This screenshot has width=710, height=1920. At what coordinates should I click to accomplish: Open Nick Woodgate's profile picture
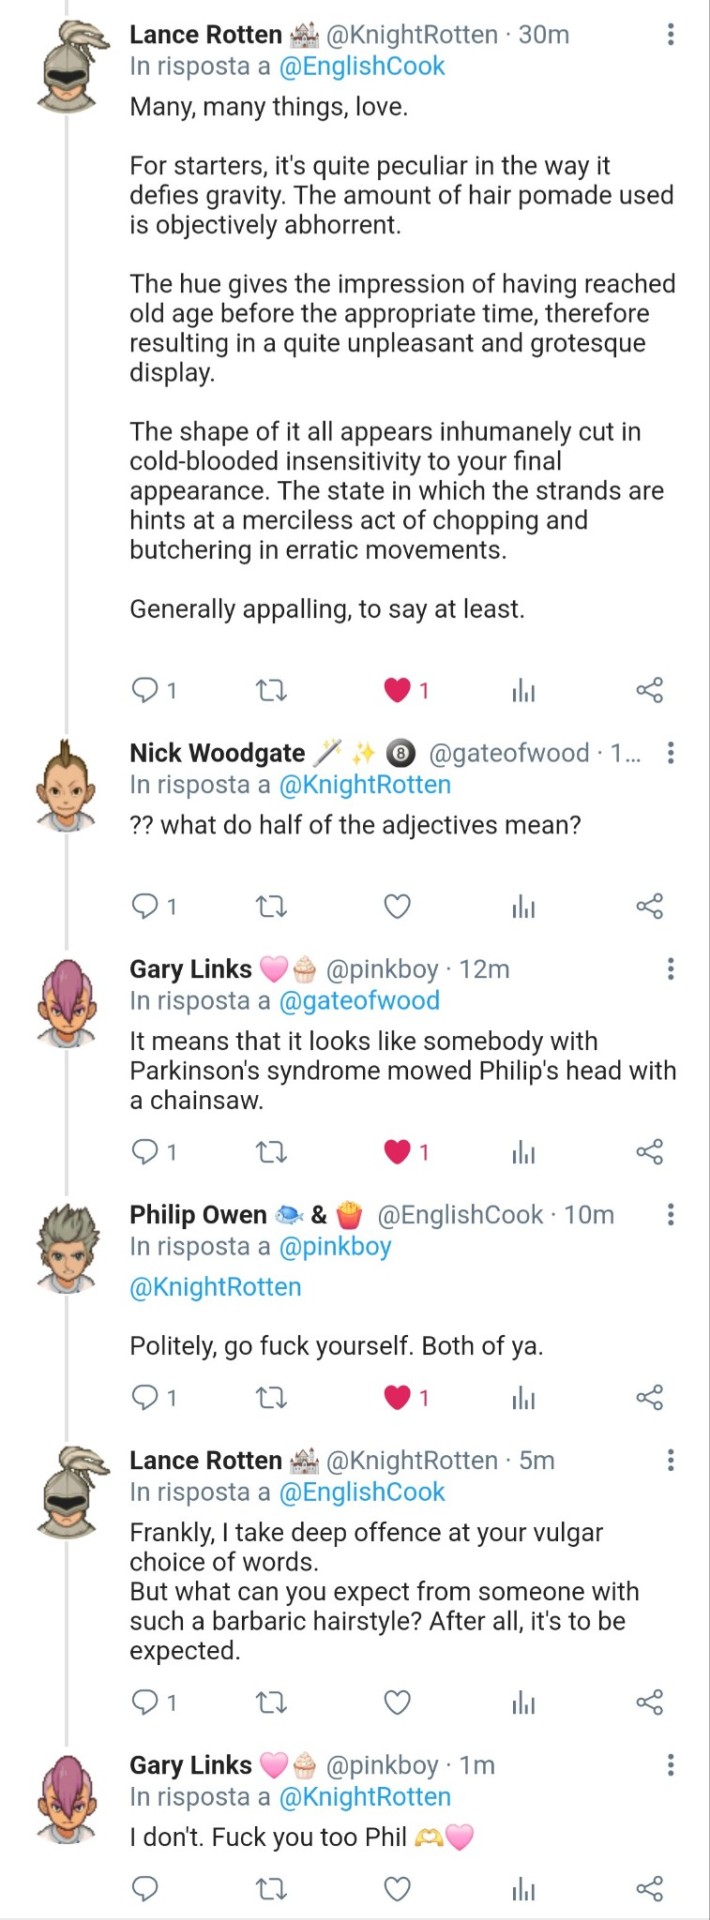pyautogui.click(x=67, y=785)
